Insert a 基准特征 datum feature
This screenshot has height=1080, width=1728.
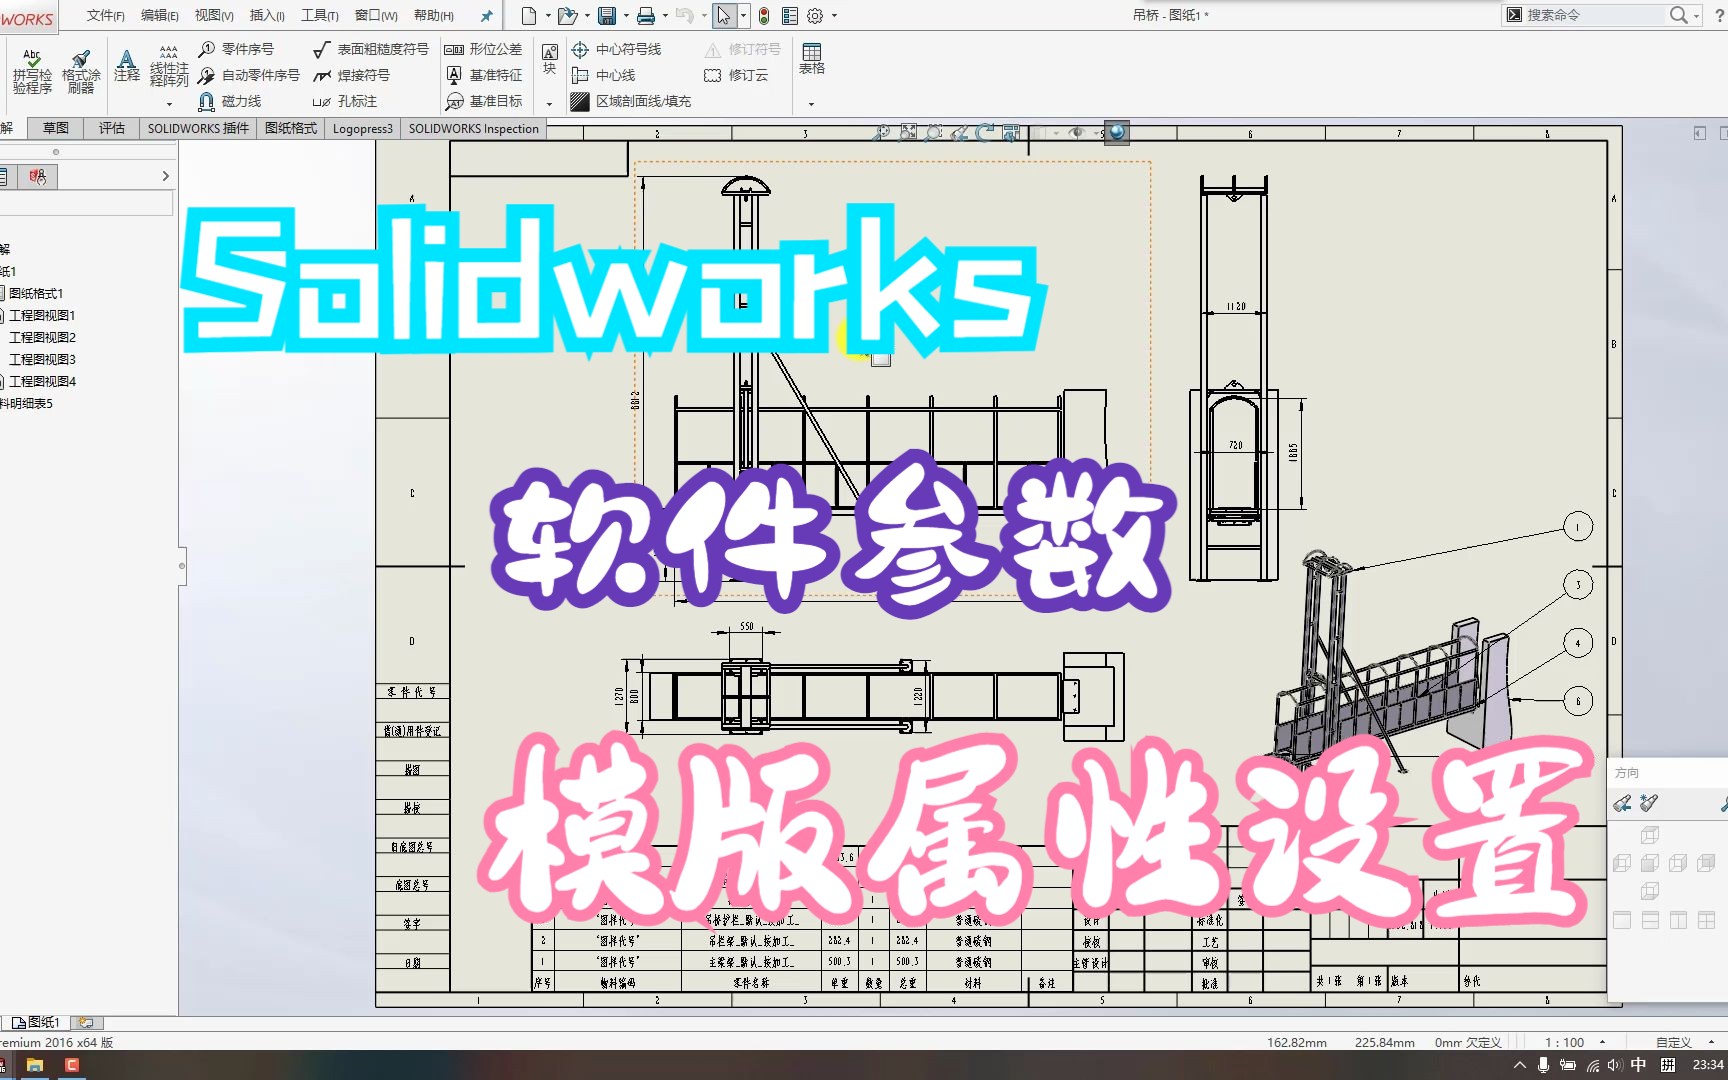click(x=483, y=75)
